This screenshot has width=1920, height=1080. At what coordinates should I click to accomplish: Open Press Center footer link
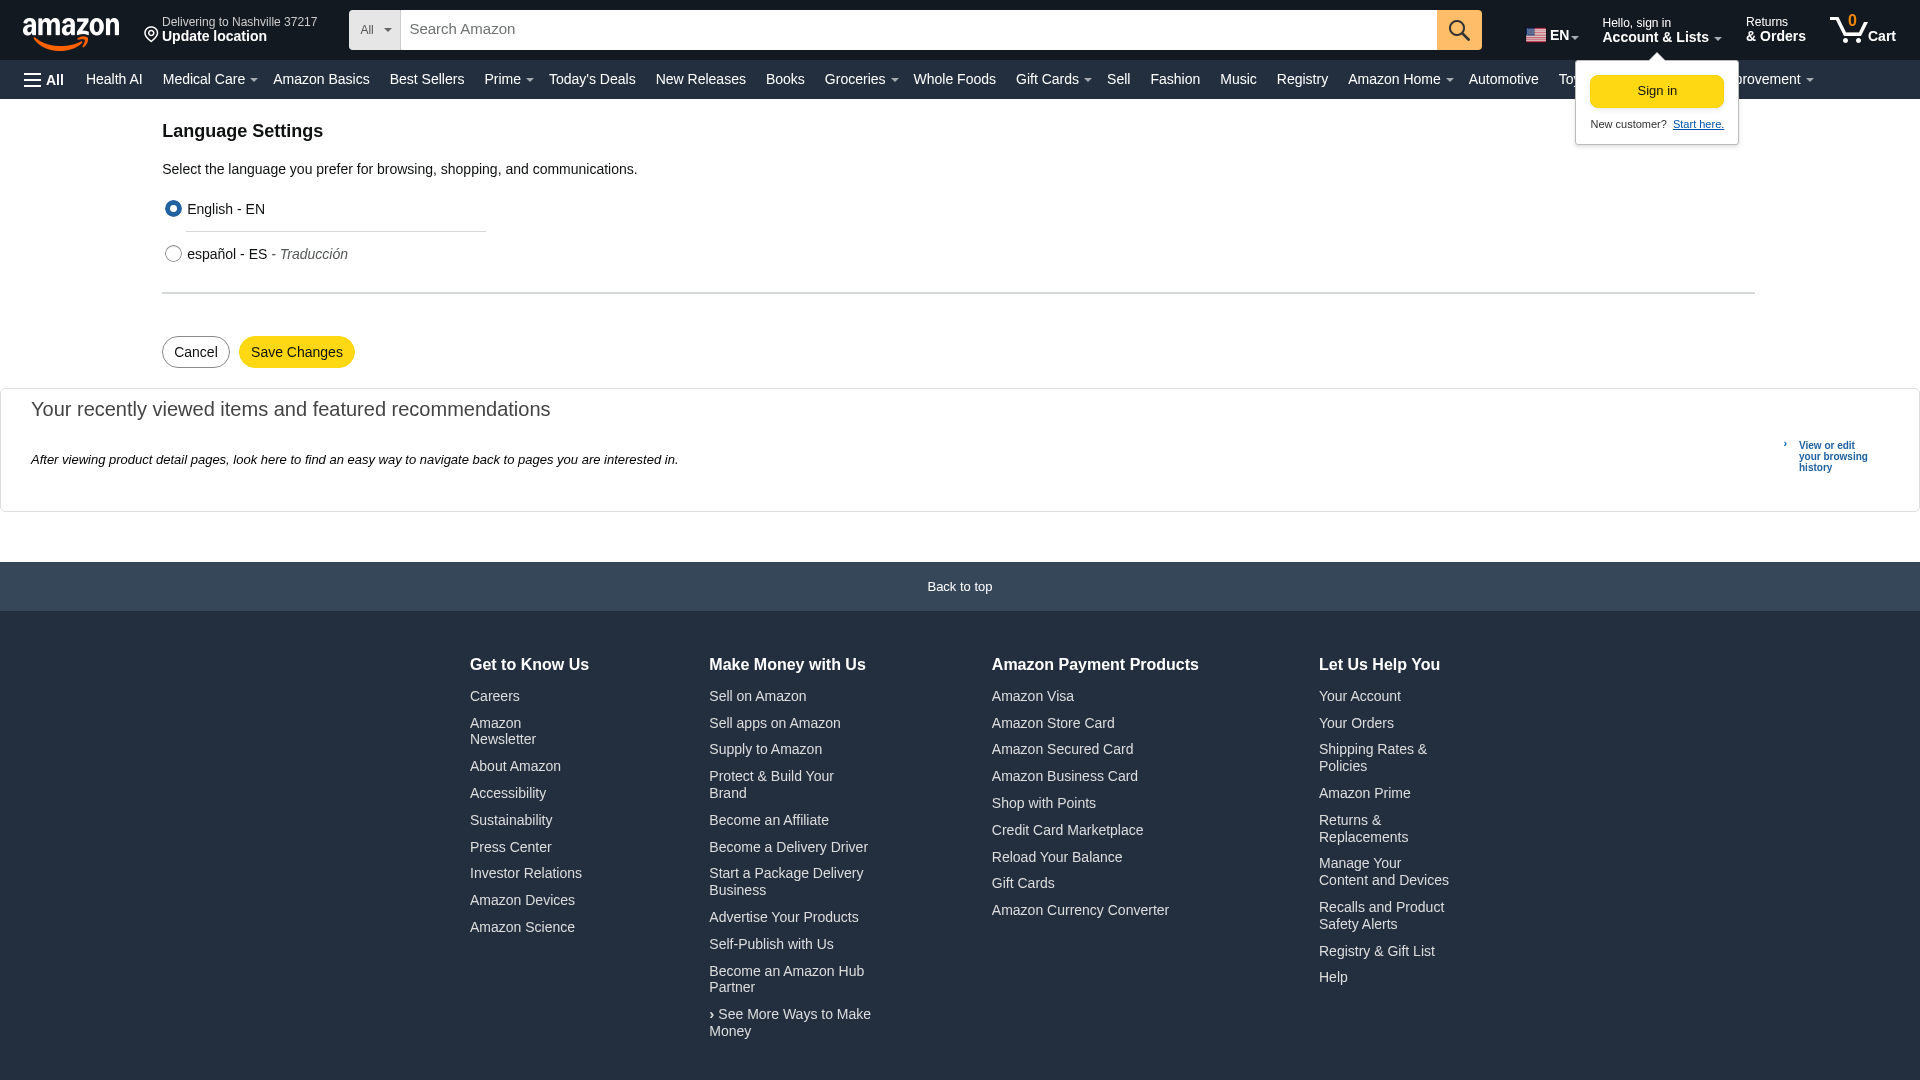(x=511, y=847)
